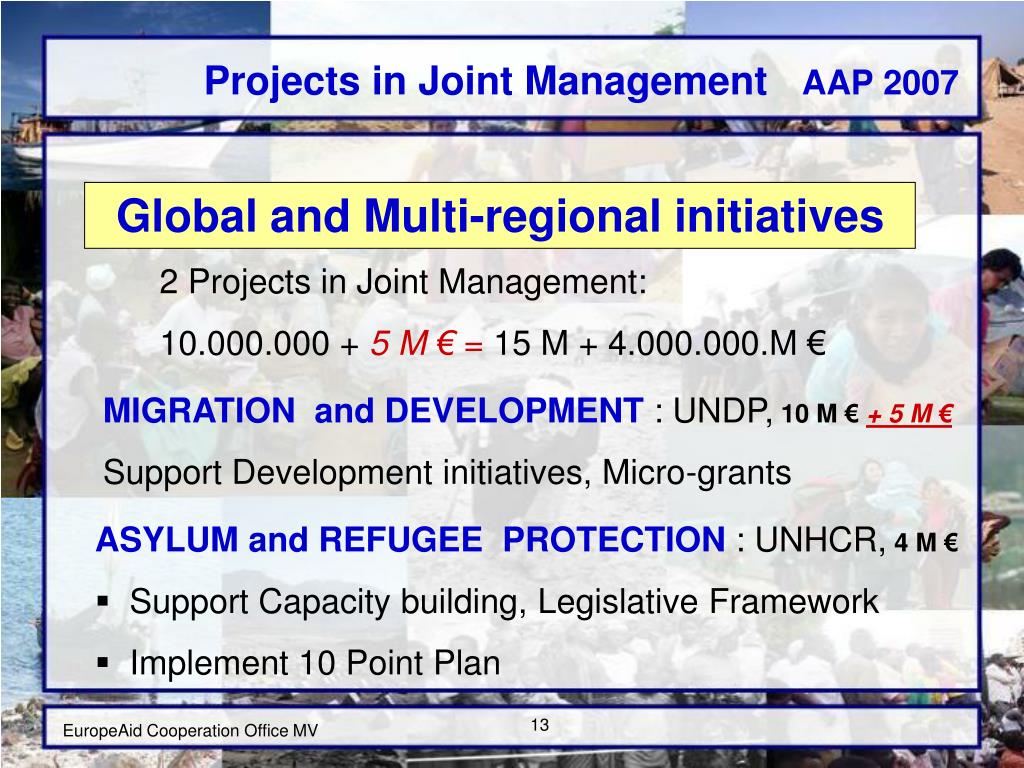Image resolution: width=1024 pixels, height=768 pixels.
Task: Click the line '2 Projects in Joint Management:'
Action: pyautogui.click(x=403, y=282)
